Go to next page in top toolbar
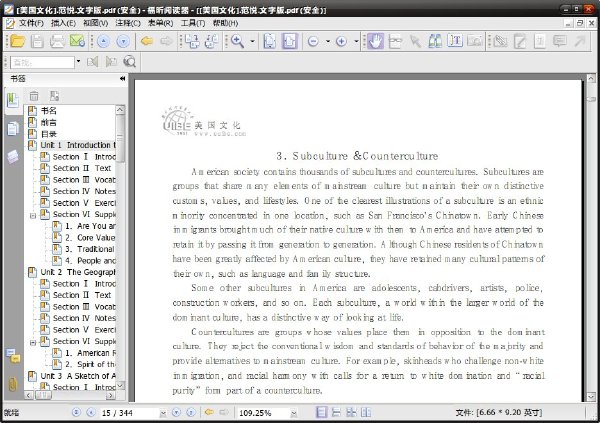 [x=123, y=41]
